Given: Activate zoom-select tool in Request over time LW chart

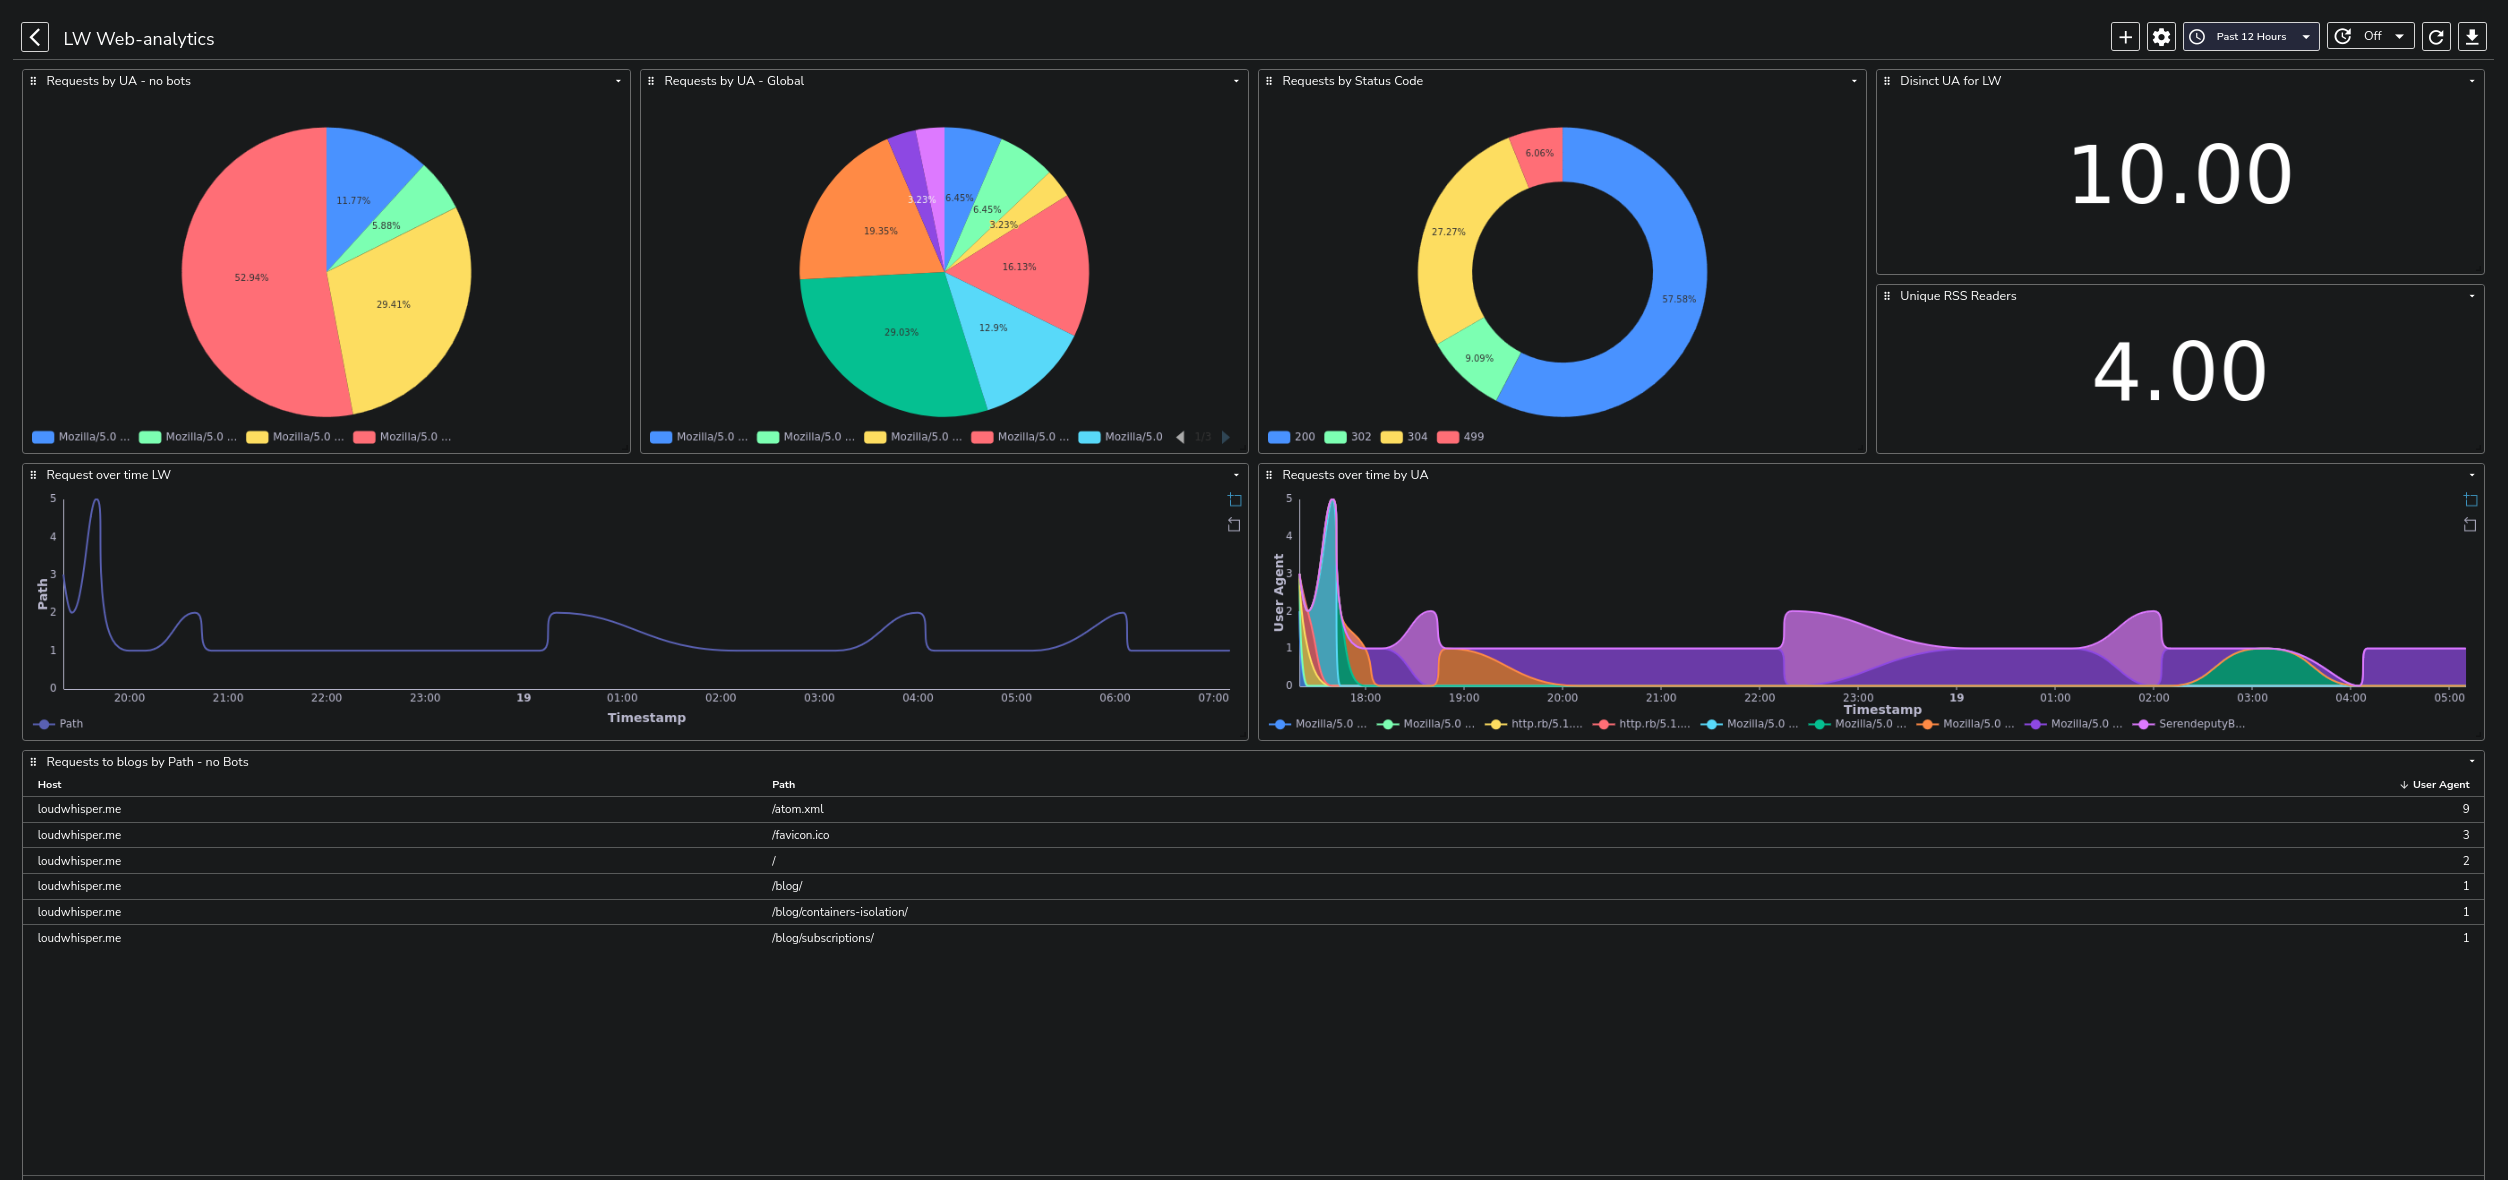Looking at the screenshot, I should [1235, 500].
